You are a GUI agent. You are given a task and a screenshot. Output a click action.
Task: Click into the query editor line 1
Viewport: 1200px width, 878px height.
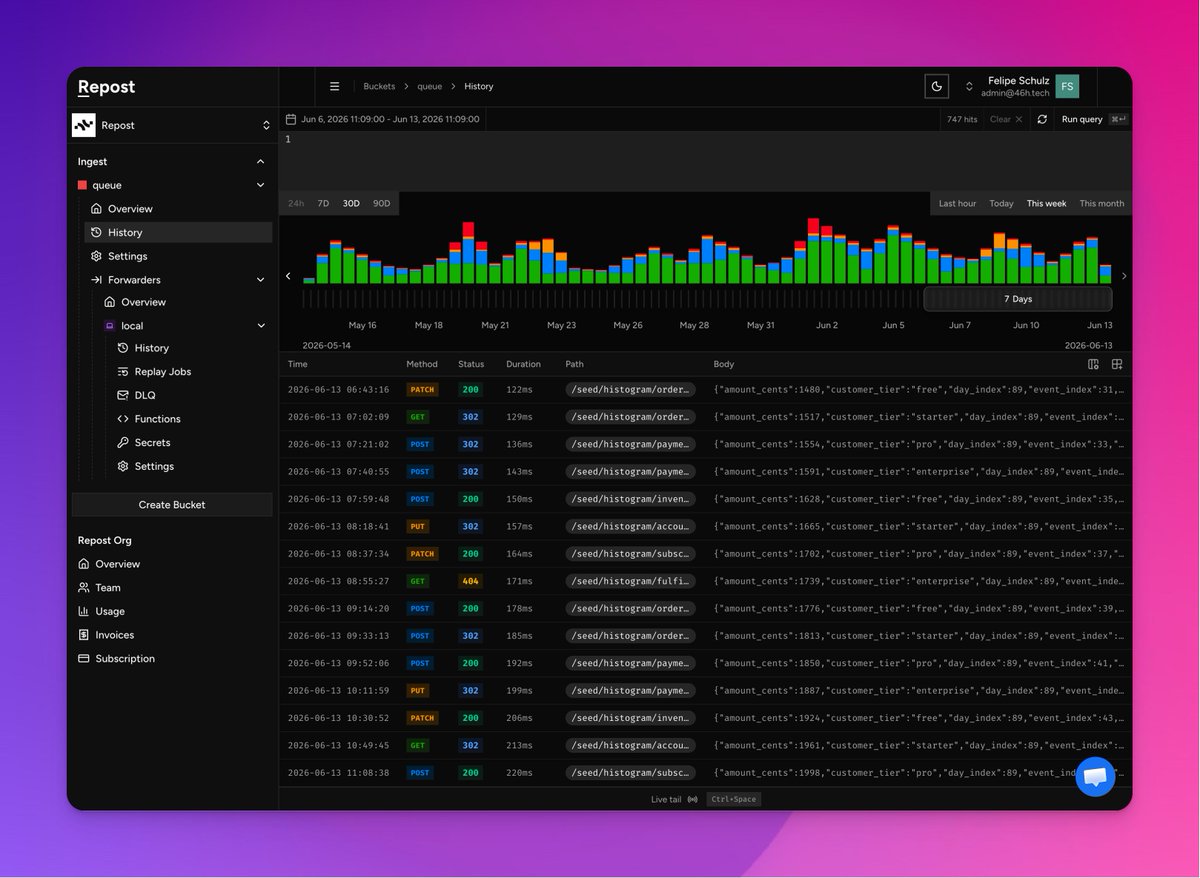pyautogui.click(x=705, y=139)
